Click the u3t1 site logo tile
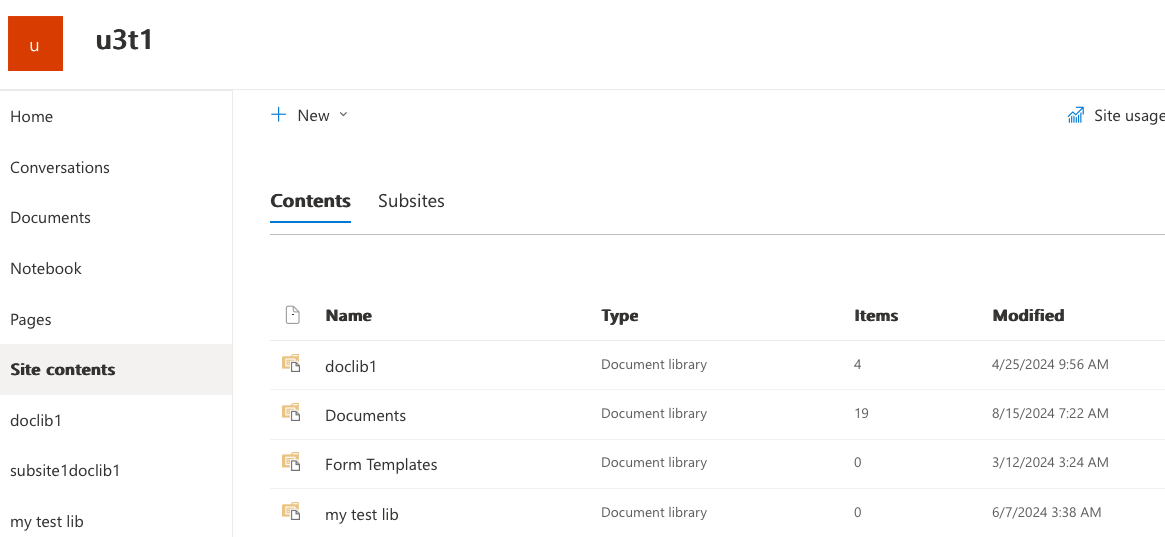Screen dimensions: 1165x537 pyautogui.click(x=35, y=44)
